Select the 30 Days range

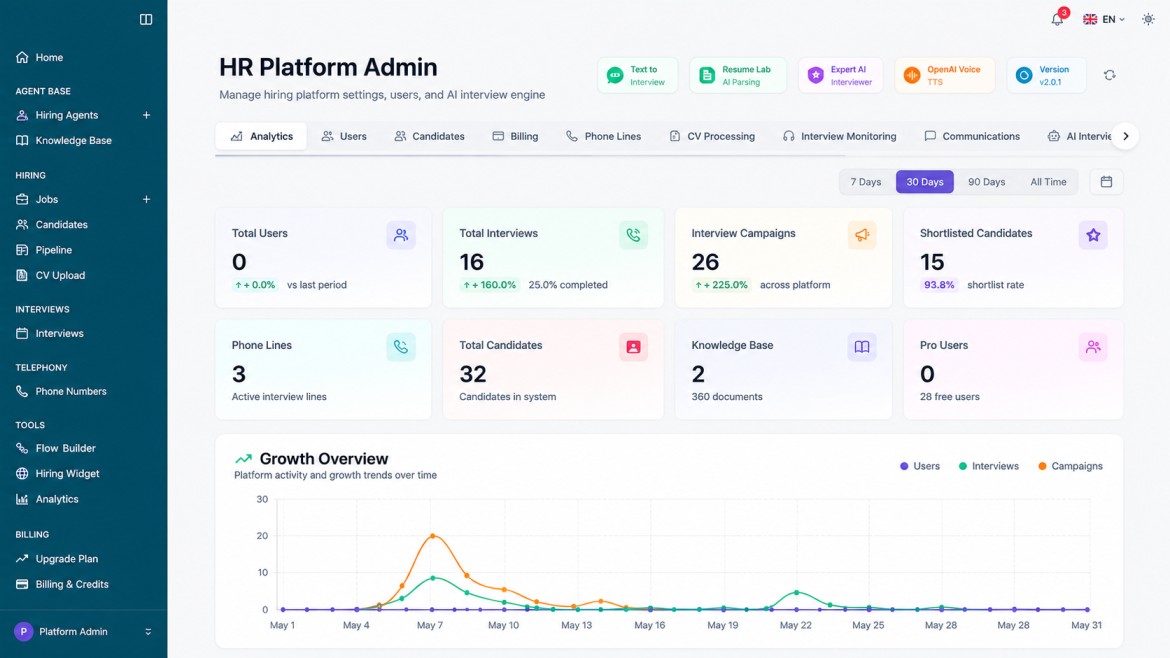tap(925, 182)
